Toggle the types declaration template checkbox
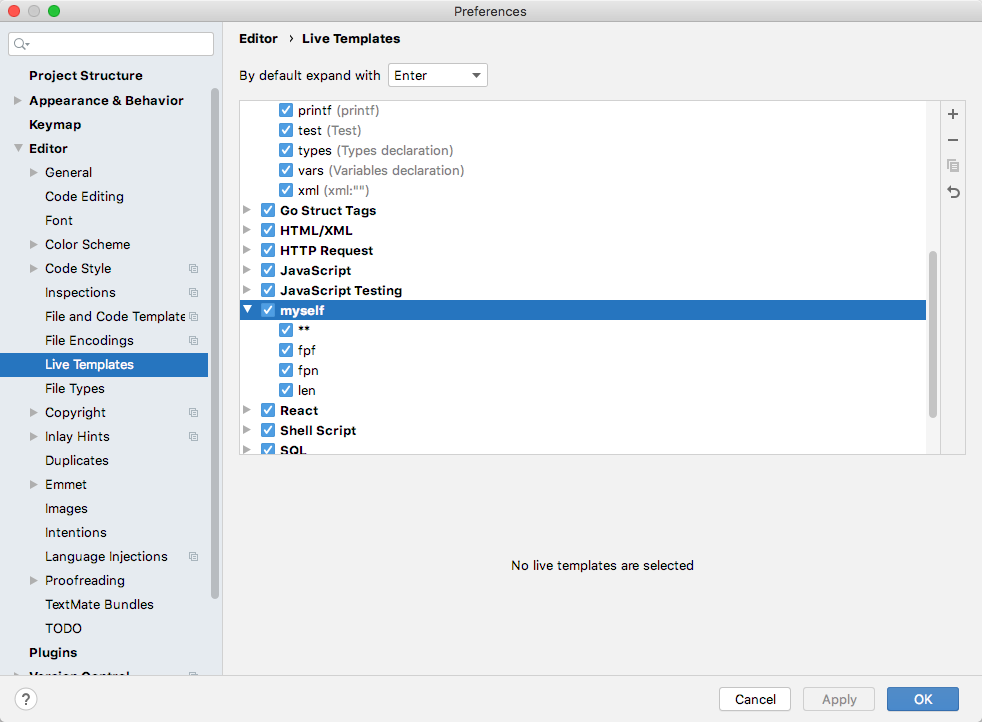The height and width of the screenshot is (722, 982). tap(286, 150)
